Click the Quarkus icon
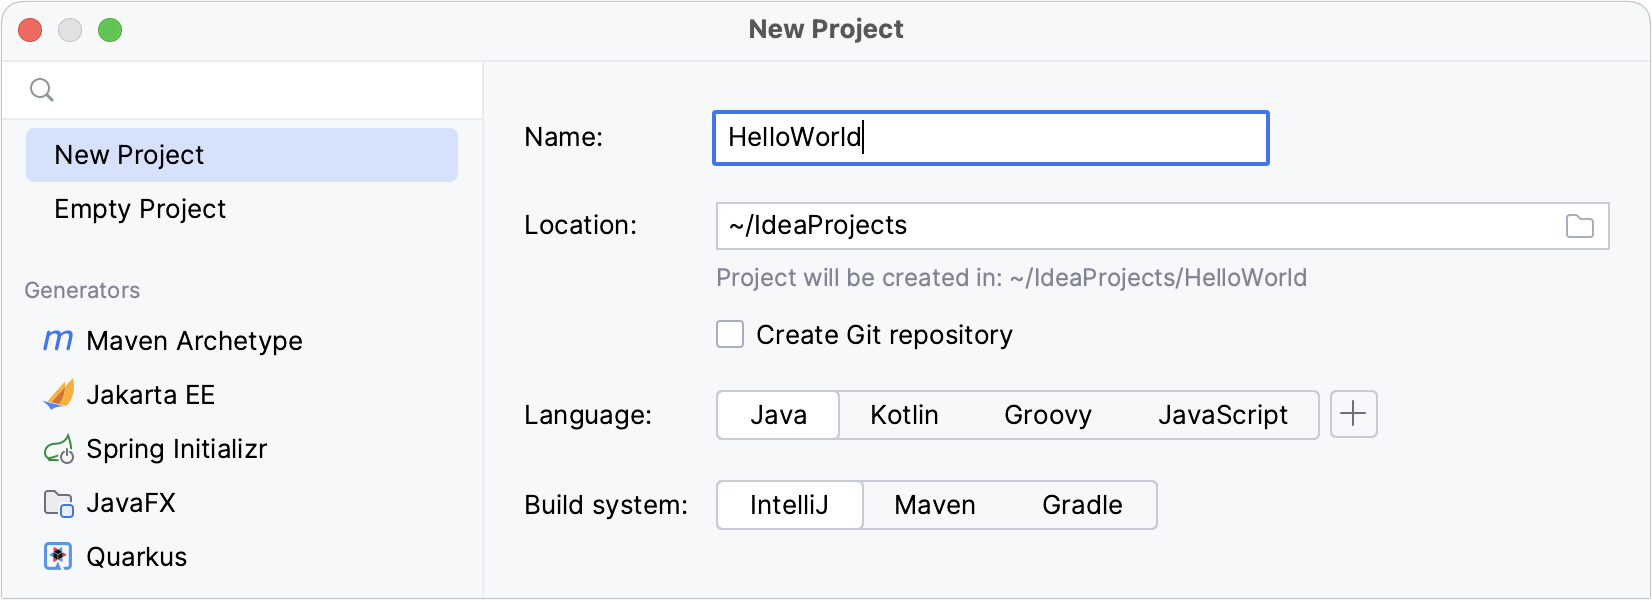 tap(58, 557)
